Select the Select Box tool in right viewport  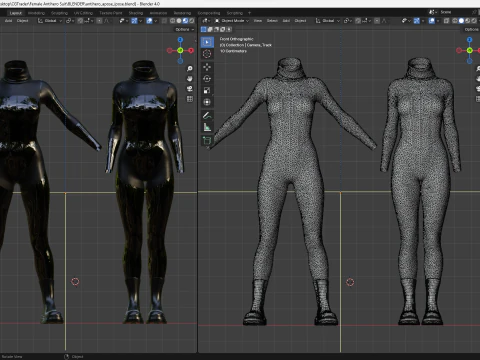[207, 42]
